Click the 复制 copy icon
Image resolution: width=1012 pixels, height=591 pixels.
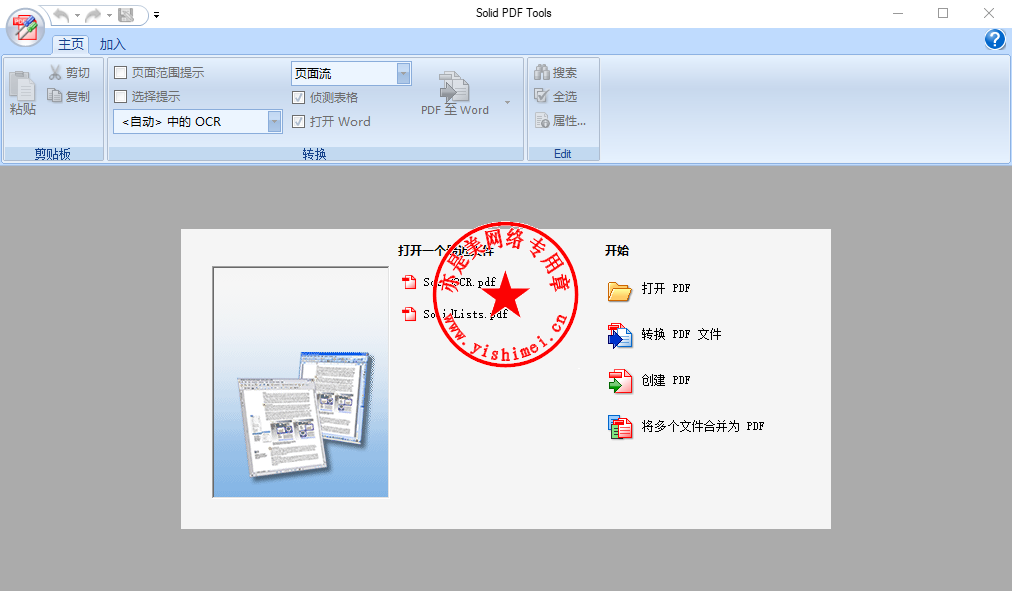pyautogui.click(x=56, y=96)
